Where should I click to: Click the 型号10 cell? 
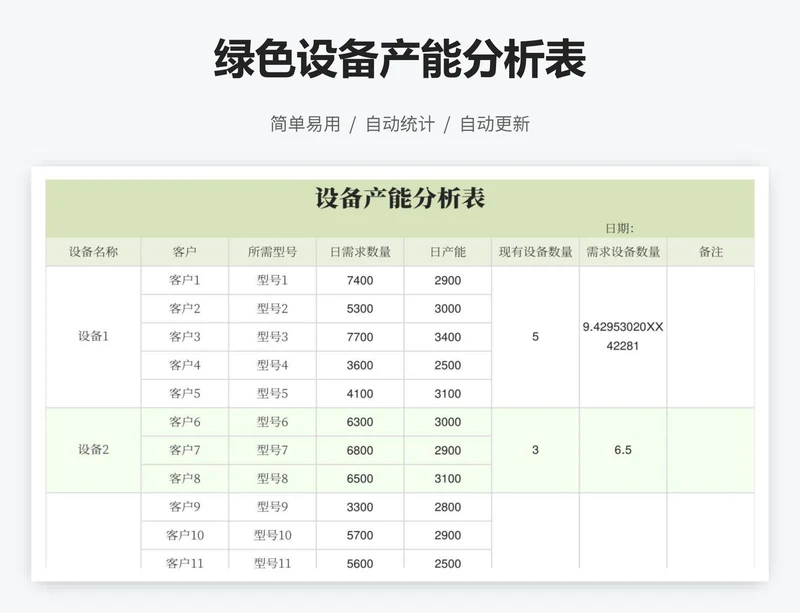[x=272, y=535]
